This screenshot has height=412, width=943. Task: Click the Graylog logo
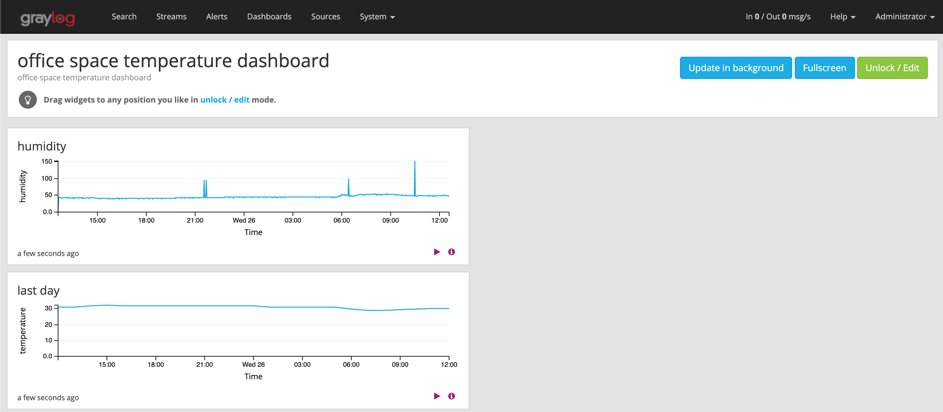point(48,18)
